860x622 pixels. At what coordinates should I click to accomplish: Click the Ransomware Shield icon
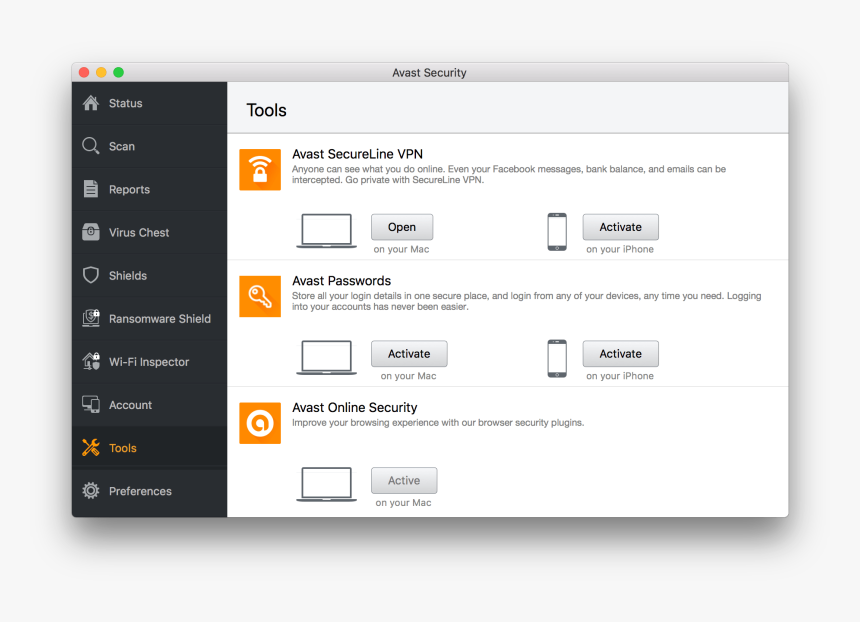point(90,318)
